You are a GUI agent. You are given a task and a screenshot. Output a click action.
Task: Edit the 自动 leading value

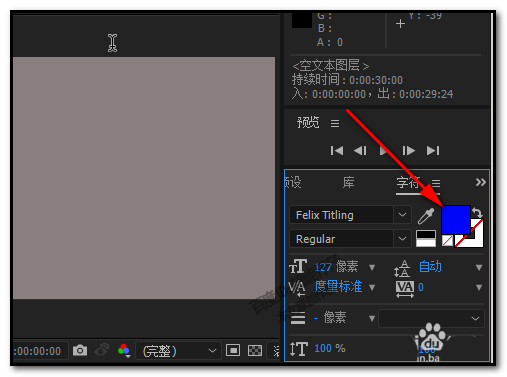(x=430, y=267)
